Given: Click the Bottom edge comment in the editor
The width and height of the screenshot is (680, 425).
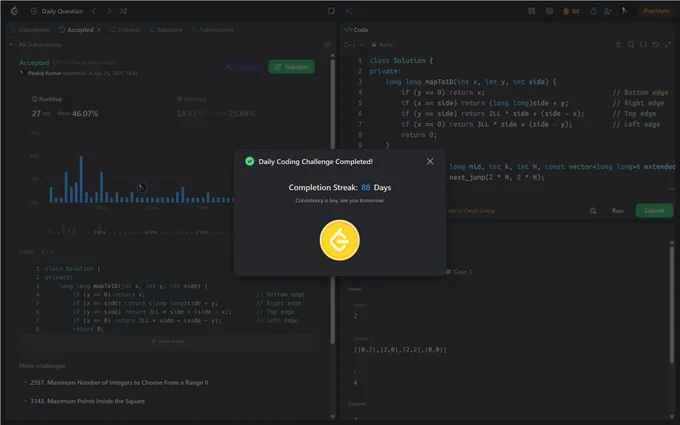Looking at the screenshot, I should click(640, 92).
